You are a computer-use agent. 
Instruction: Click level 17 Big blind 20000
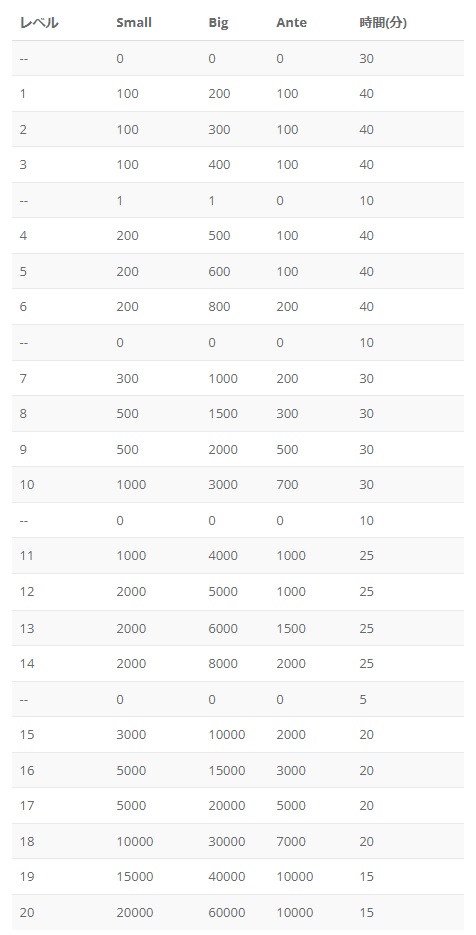[226, 806]
